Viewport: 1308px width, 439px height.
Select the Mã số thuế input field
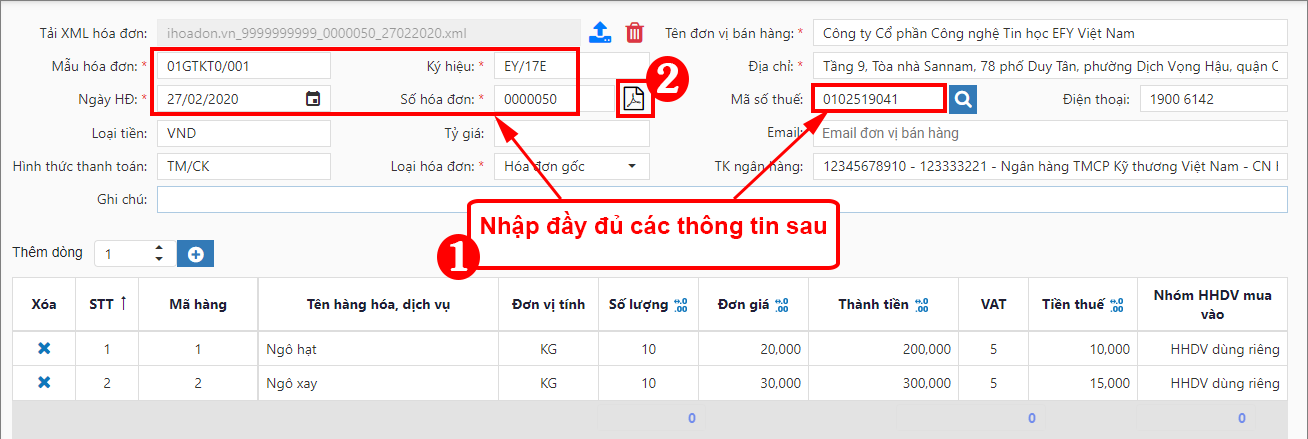click(x=879, y=99)
